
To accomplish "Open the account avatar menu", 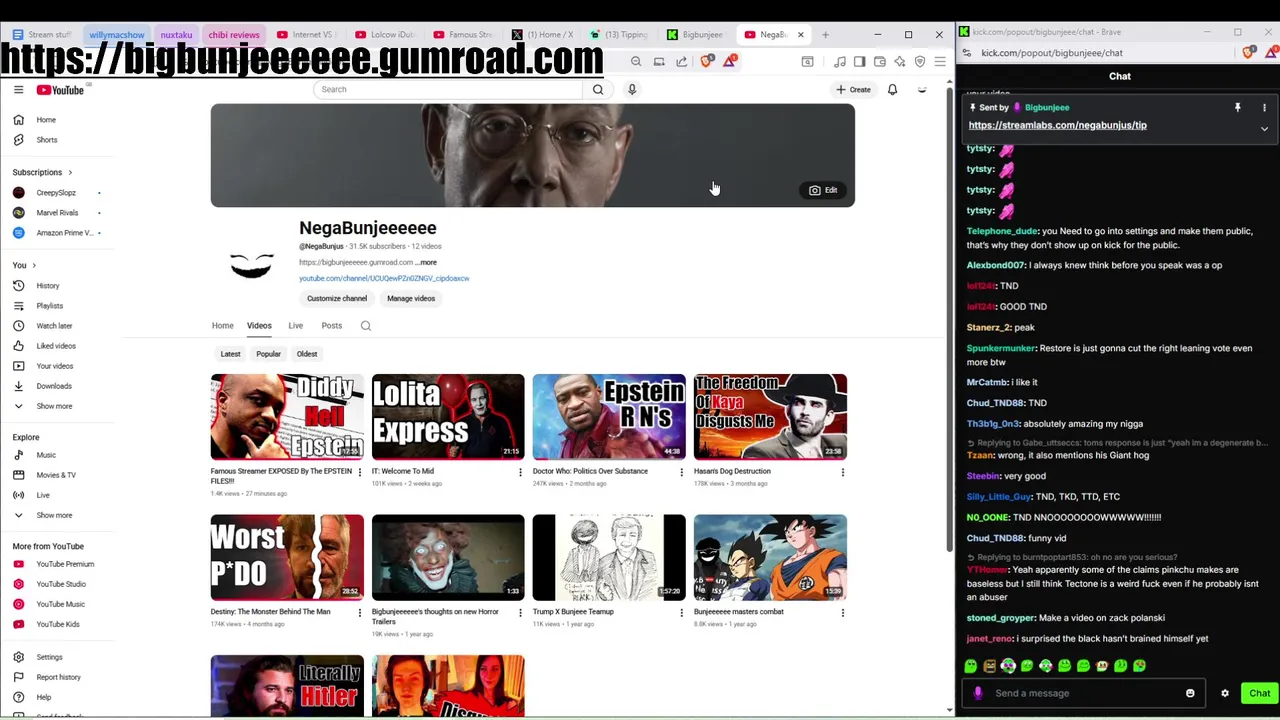I will [922, 90].
